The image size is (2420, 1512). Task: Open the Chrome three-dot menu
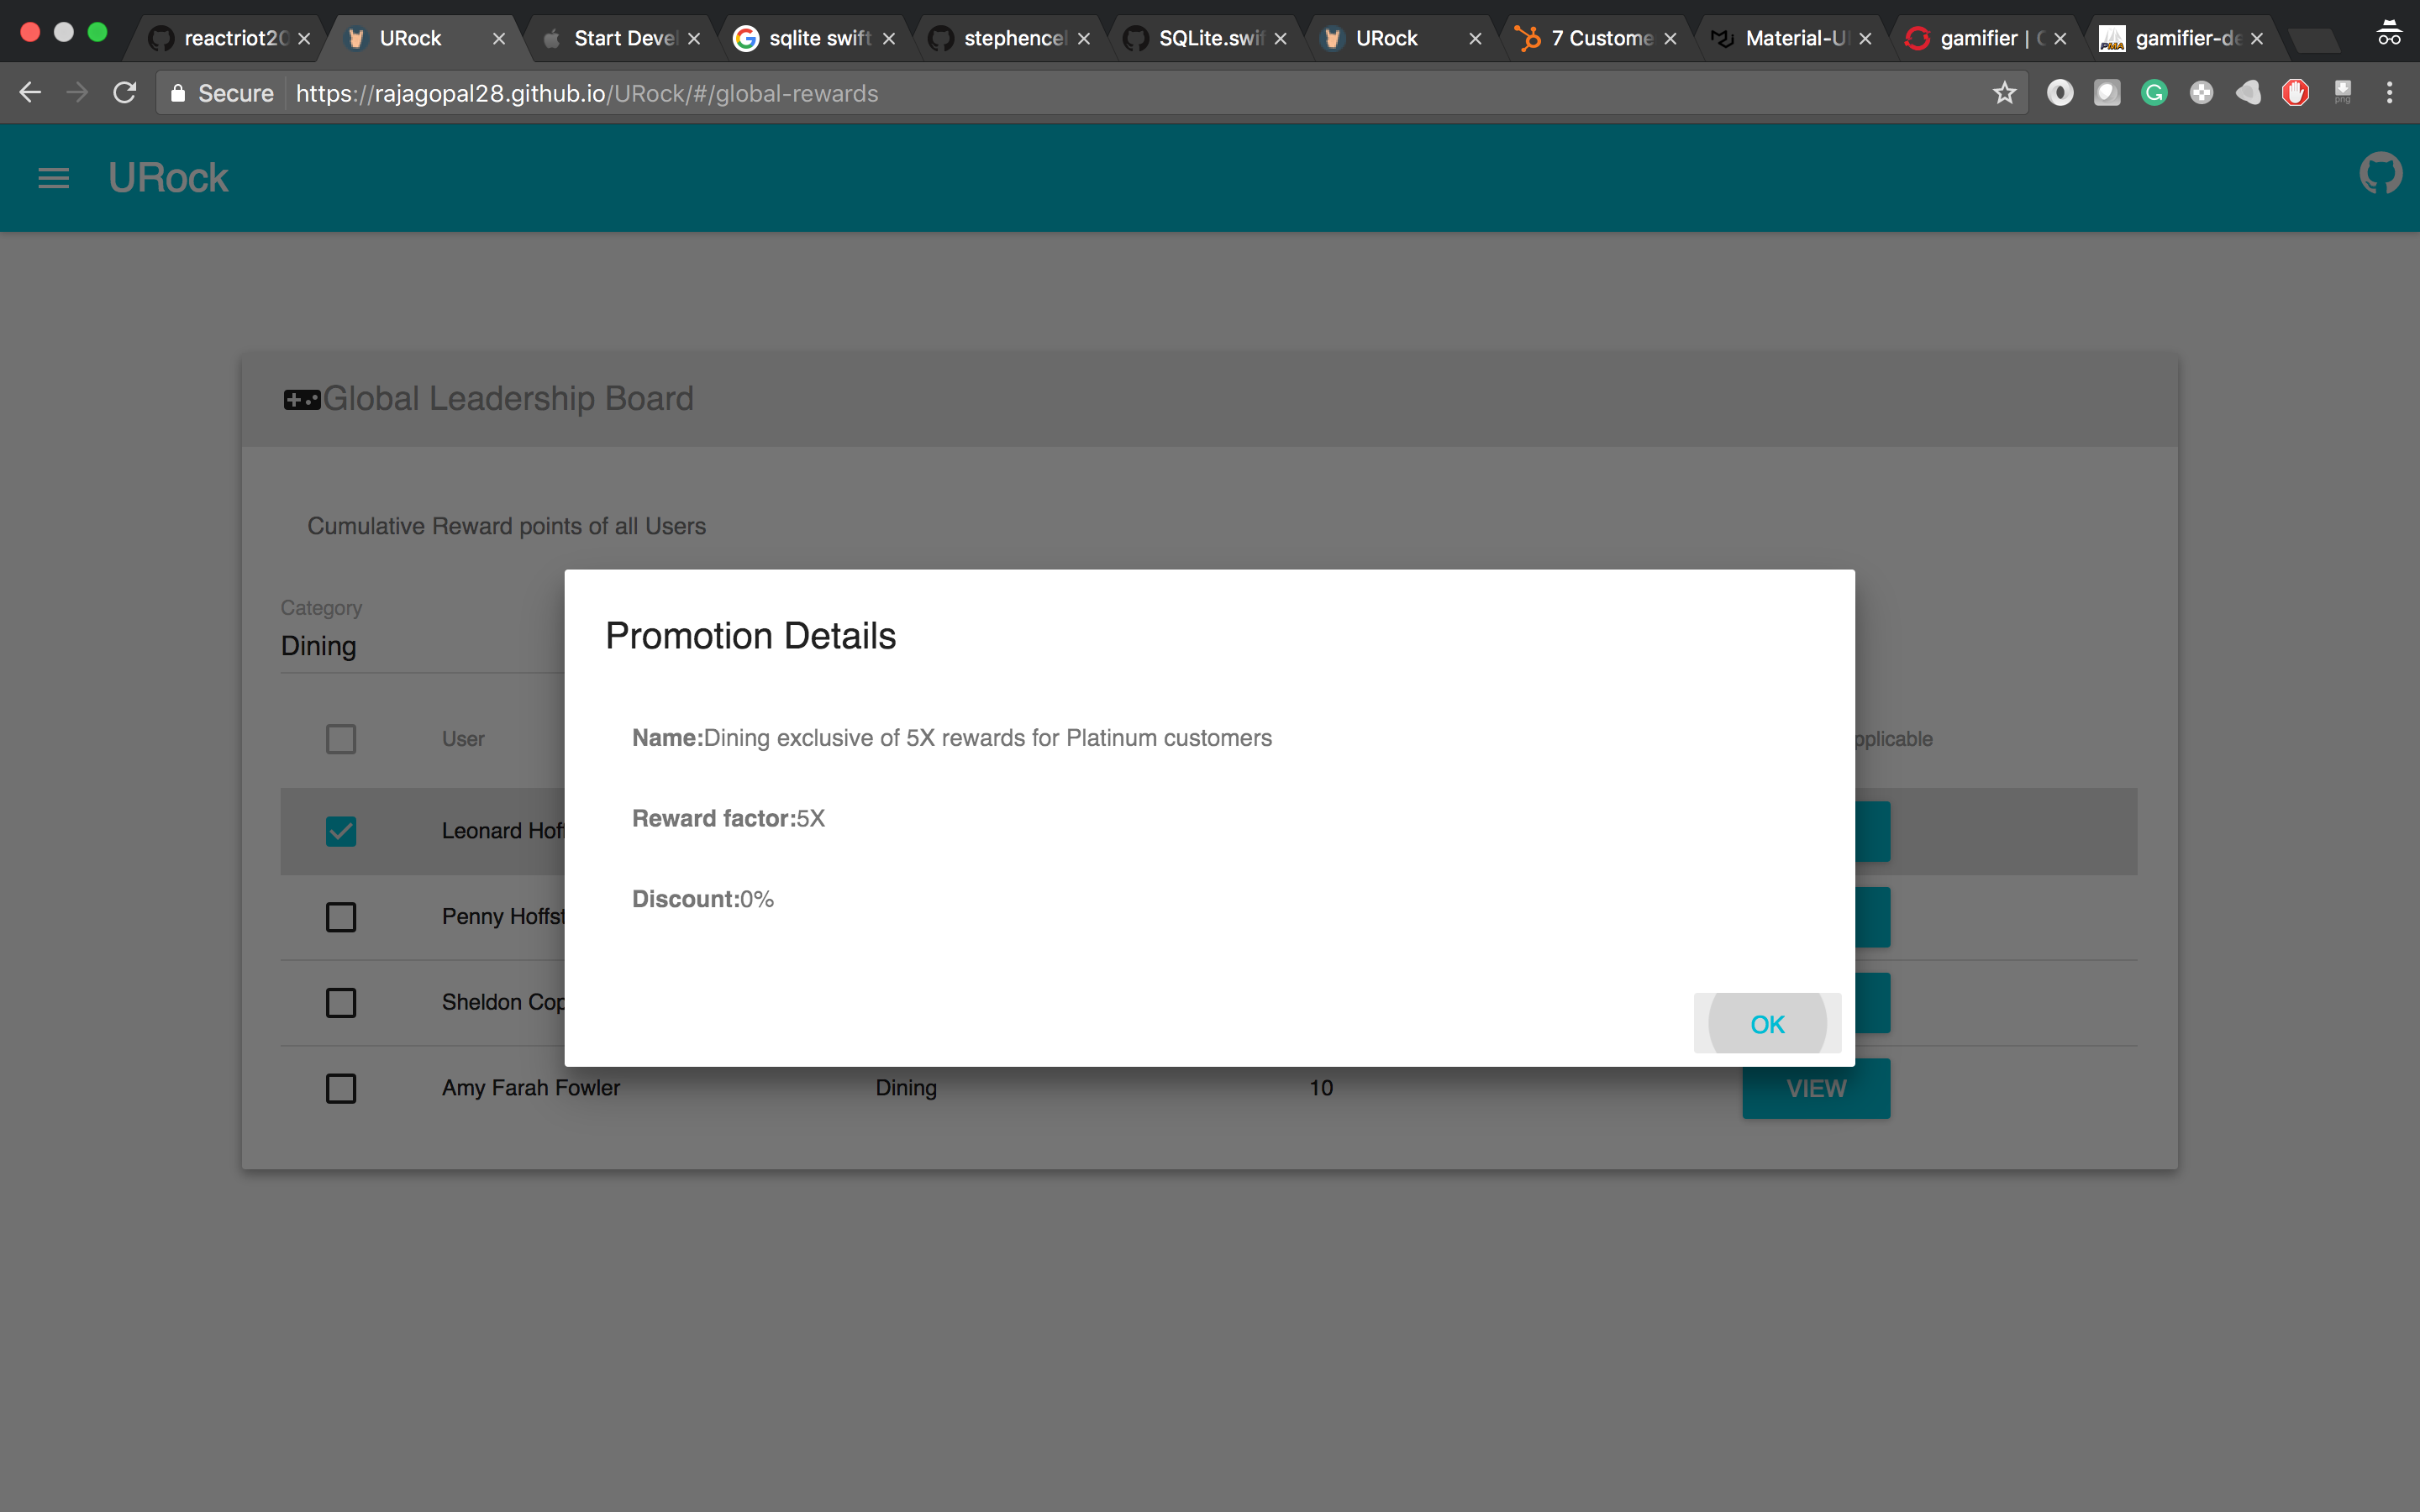2389,93
